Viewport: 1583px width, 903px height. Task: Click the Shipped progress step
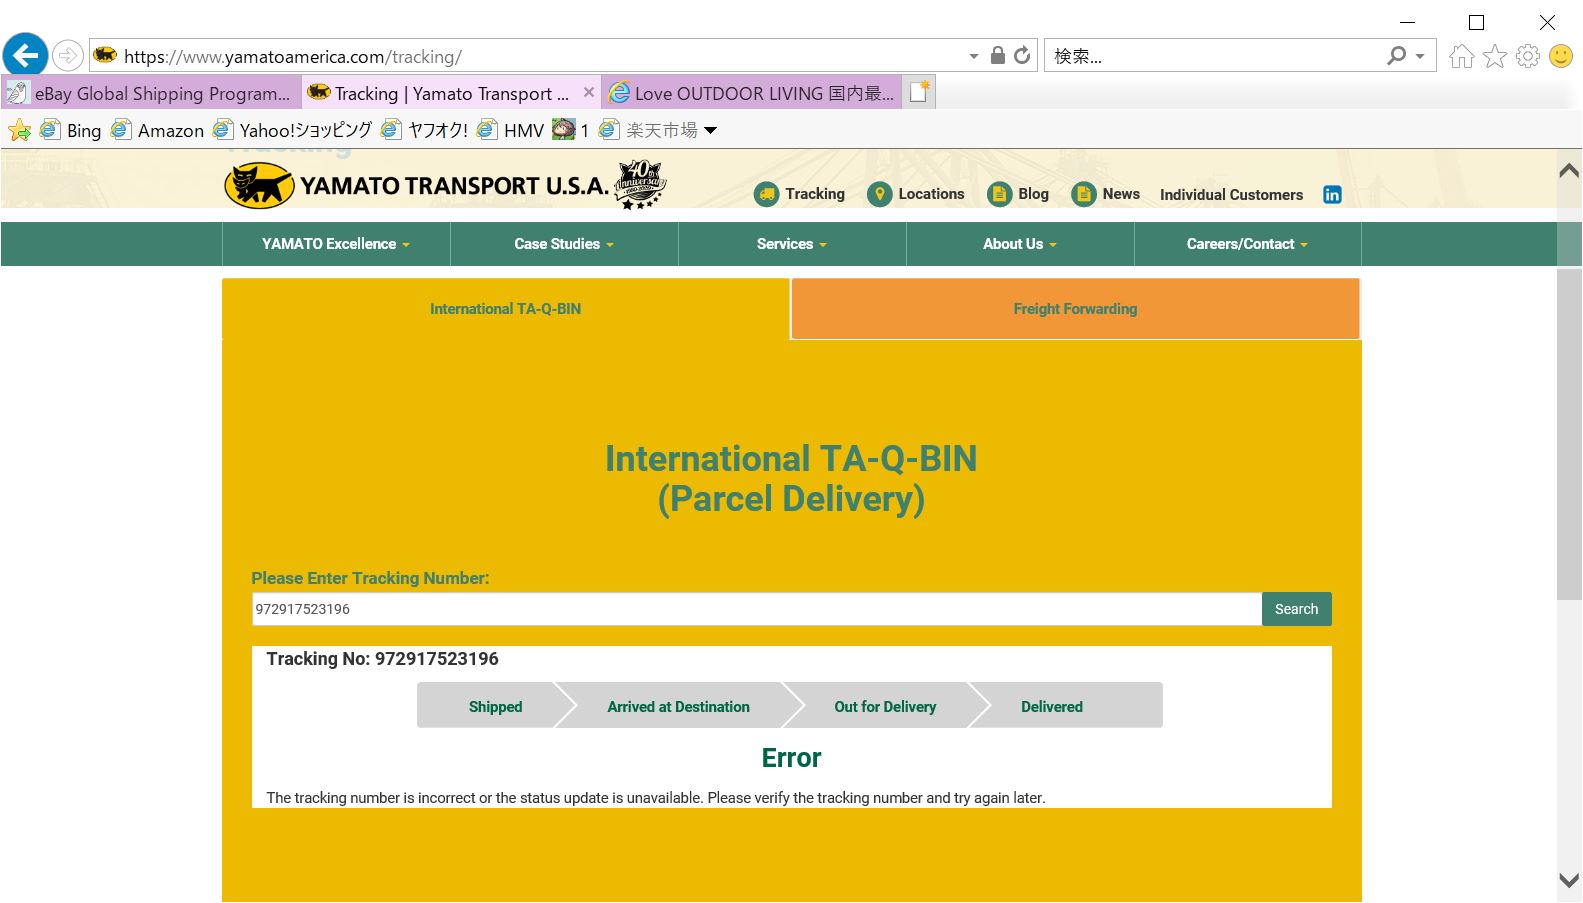495,706
